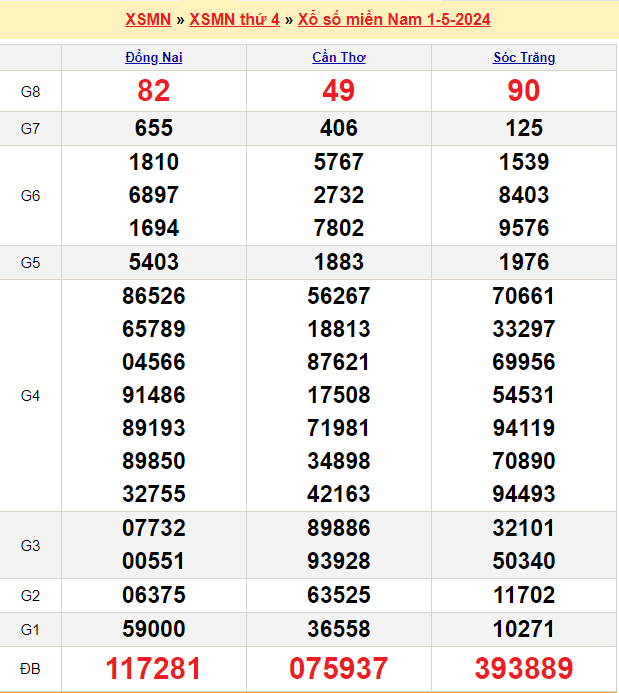Select the Cần Thơ column header link
Image resolution: width=619 pixels, height=693 pixels.
[339, 58]
